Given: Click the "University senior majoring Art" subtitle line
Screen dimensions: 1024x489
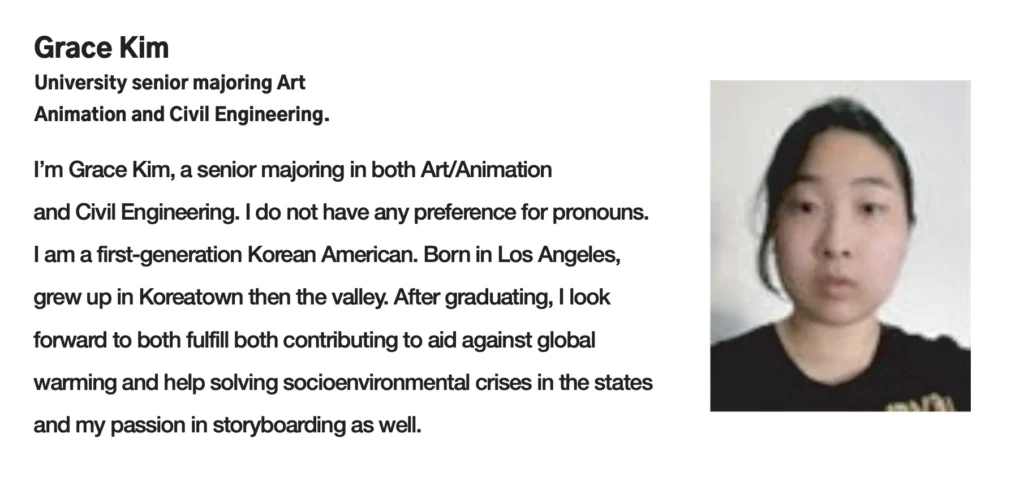Looking at the screenshot, I should click(x=170, y=83).
